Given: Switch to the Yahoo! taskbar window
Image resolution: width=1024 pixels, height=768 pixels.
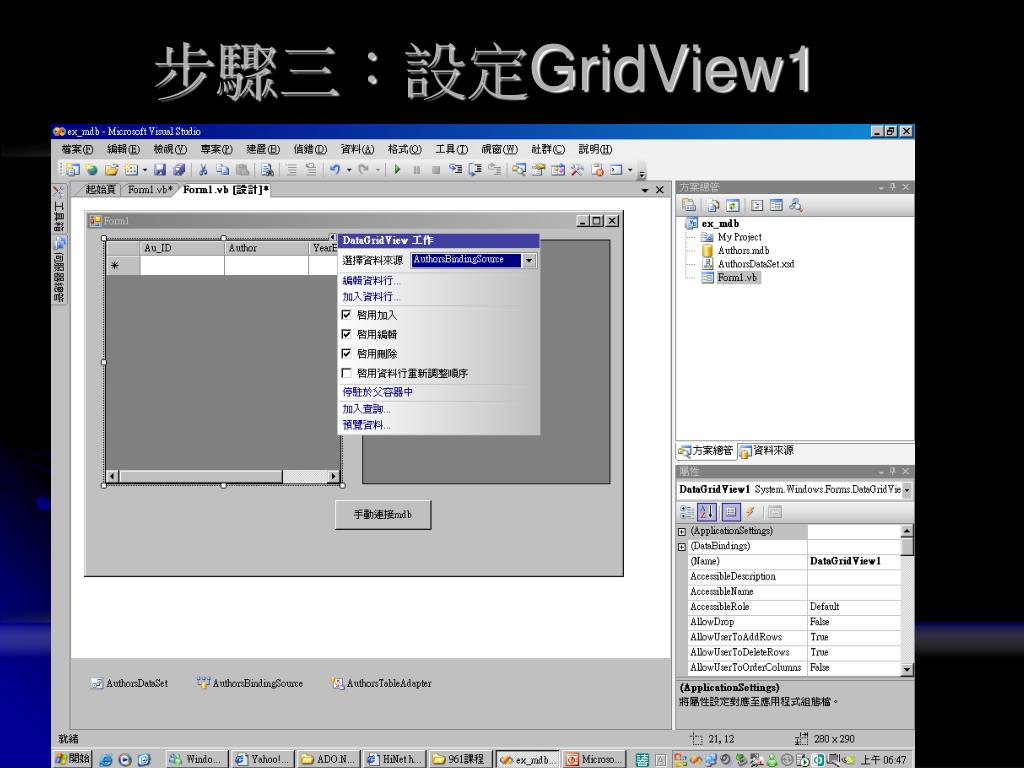Looking at the screenshot, I should 263,759.
